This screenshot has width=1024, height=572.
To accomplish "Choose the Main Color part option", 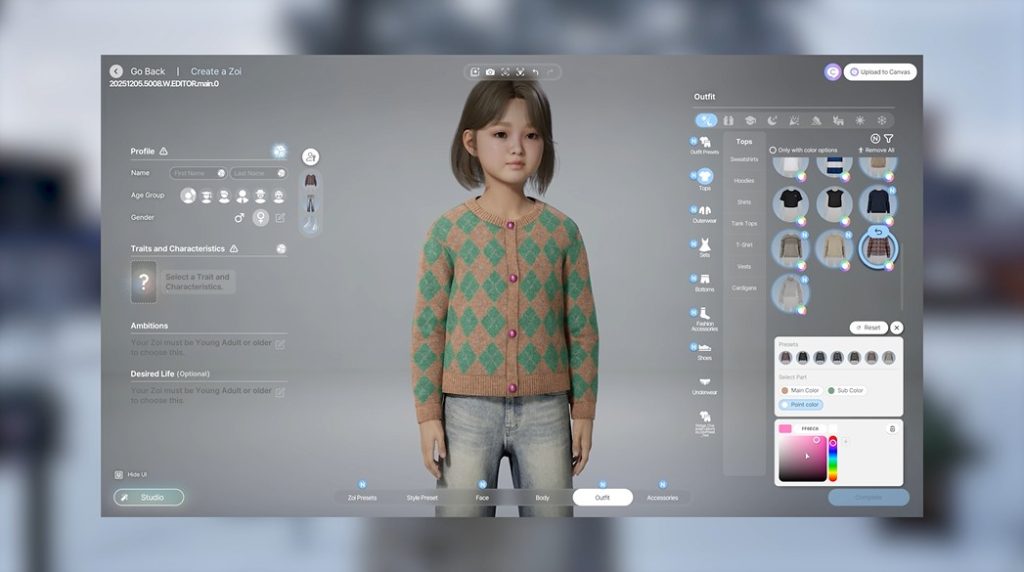I will pos(800,390).
